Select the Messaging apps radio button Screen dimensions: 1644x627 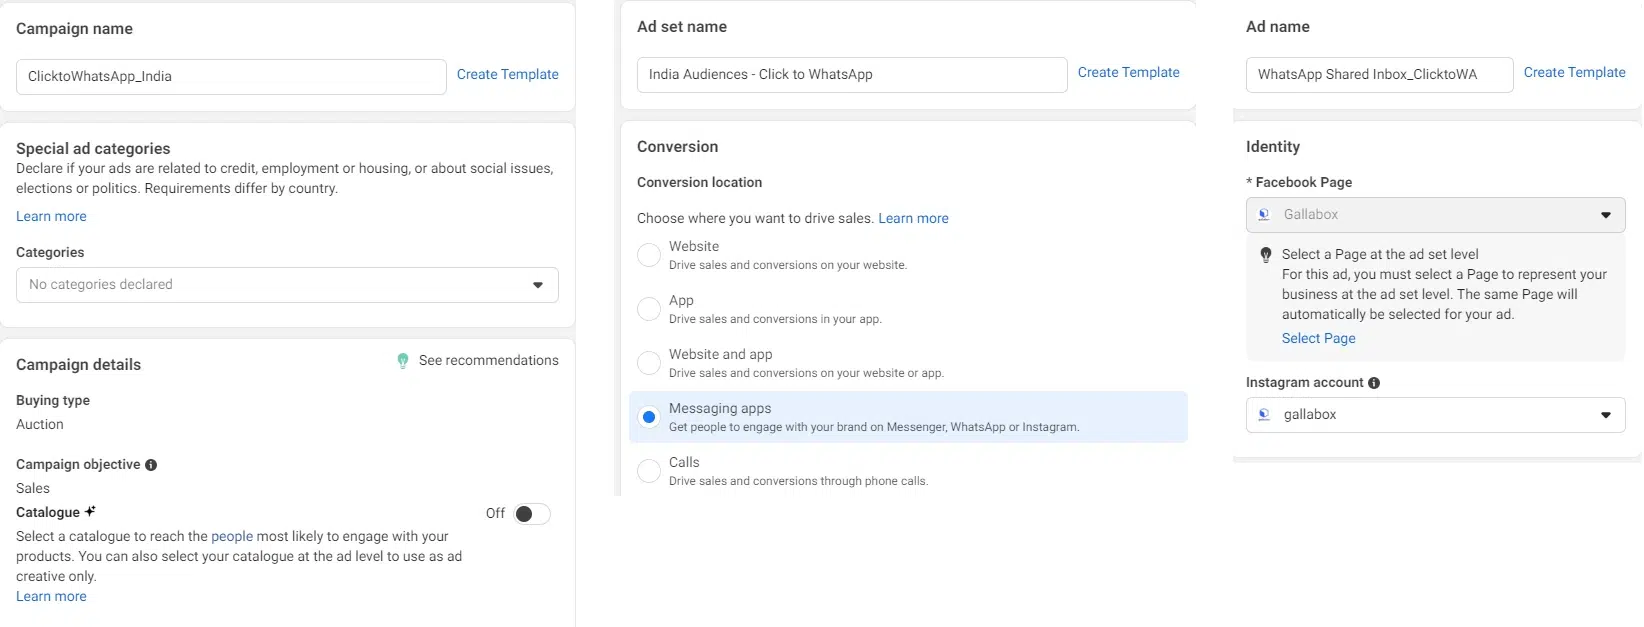[649, 417]
